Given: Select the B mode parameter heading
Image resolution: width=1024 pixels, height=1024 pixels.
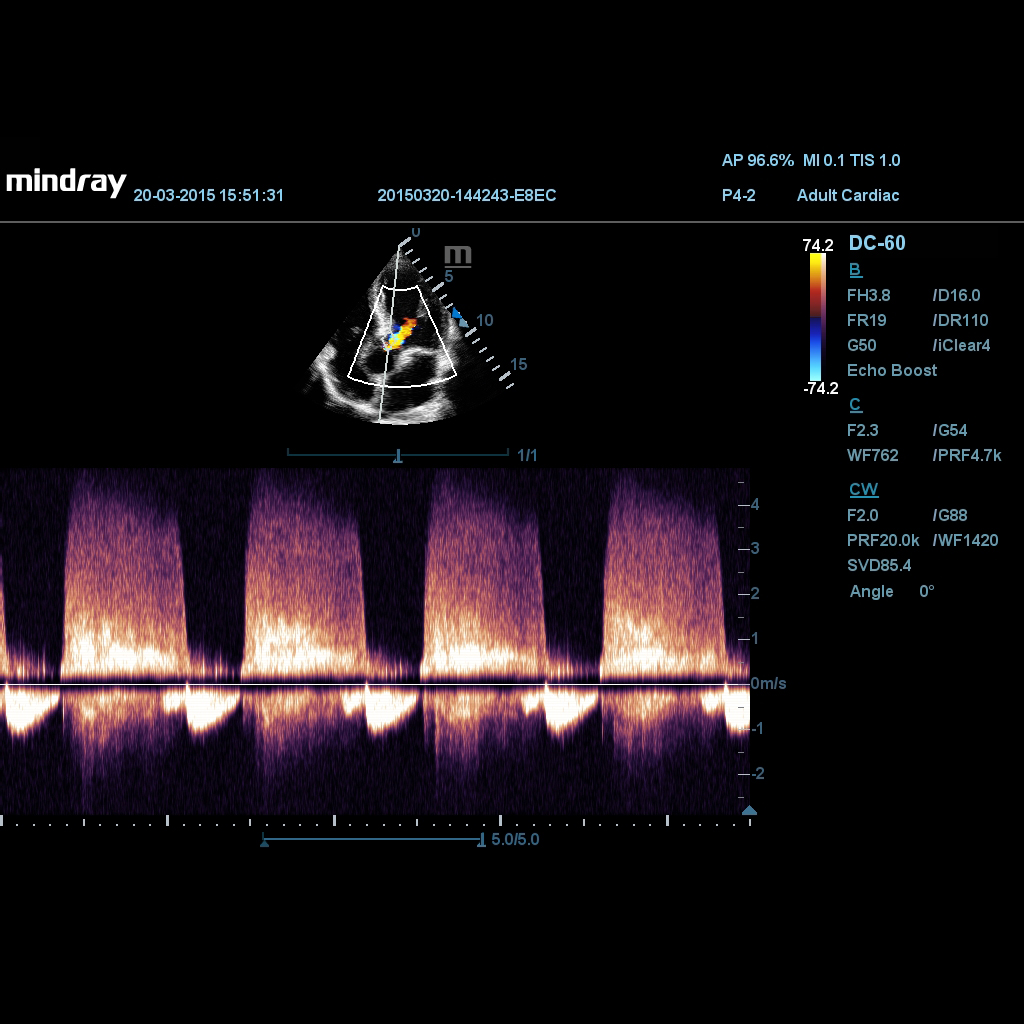Looking at the screenshot, I should point(855,270).
